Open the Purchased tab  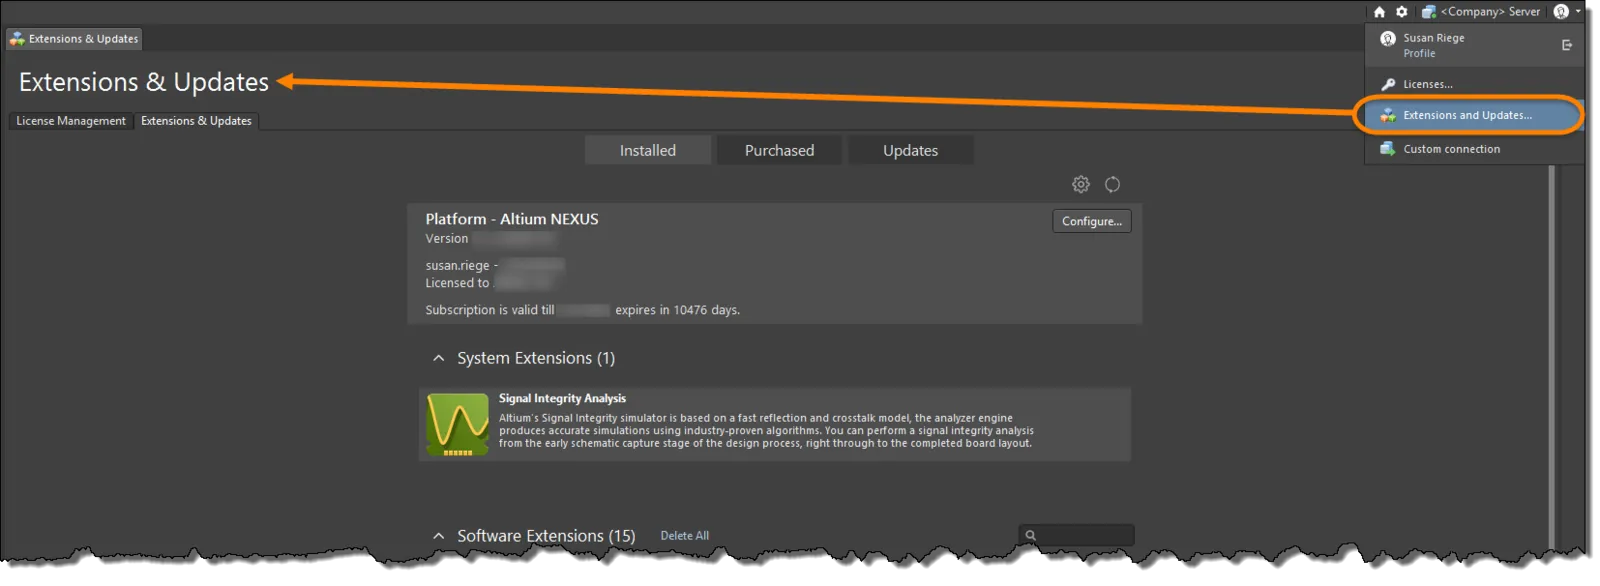(779, 151)
